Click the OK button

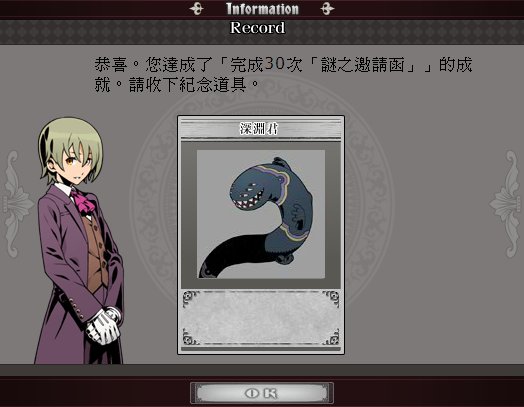(262, 393)
